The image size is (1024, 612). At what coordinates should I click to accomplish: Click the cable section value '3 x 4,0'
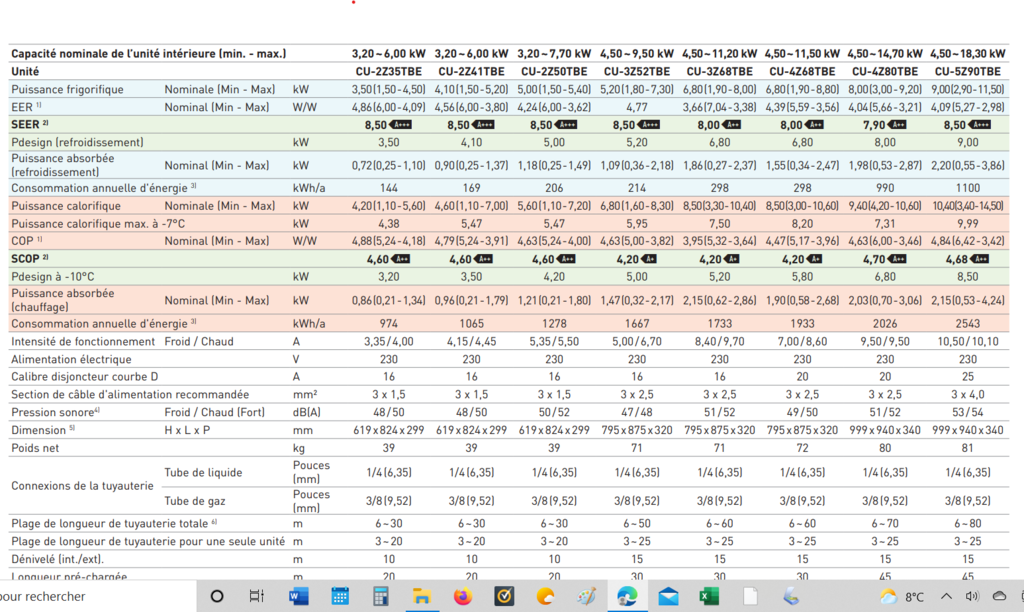pos(968,395)
